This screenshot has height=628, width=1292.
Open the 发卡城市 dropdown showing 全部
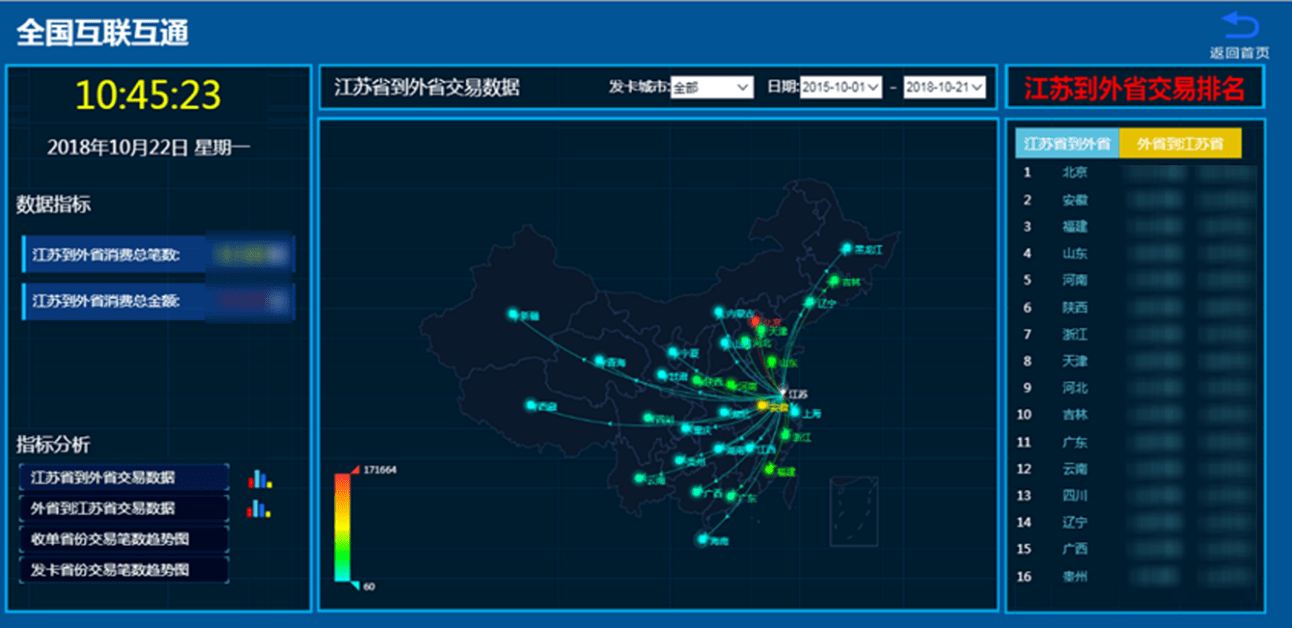coord(711,88)
